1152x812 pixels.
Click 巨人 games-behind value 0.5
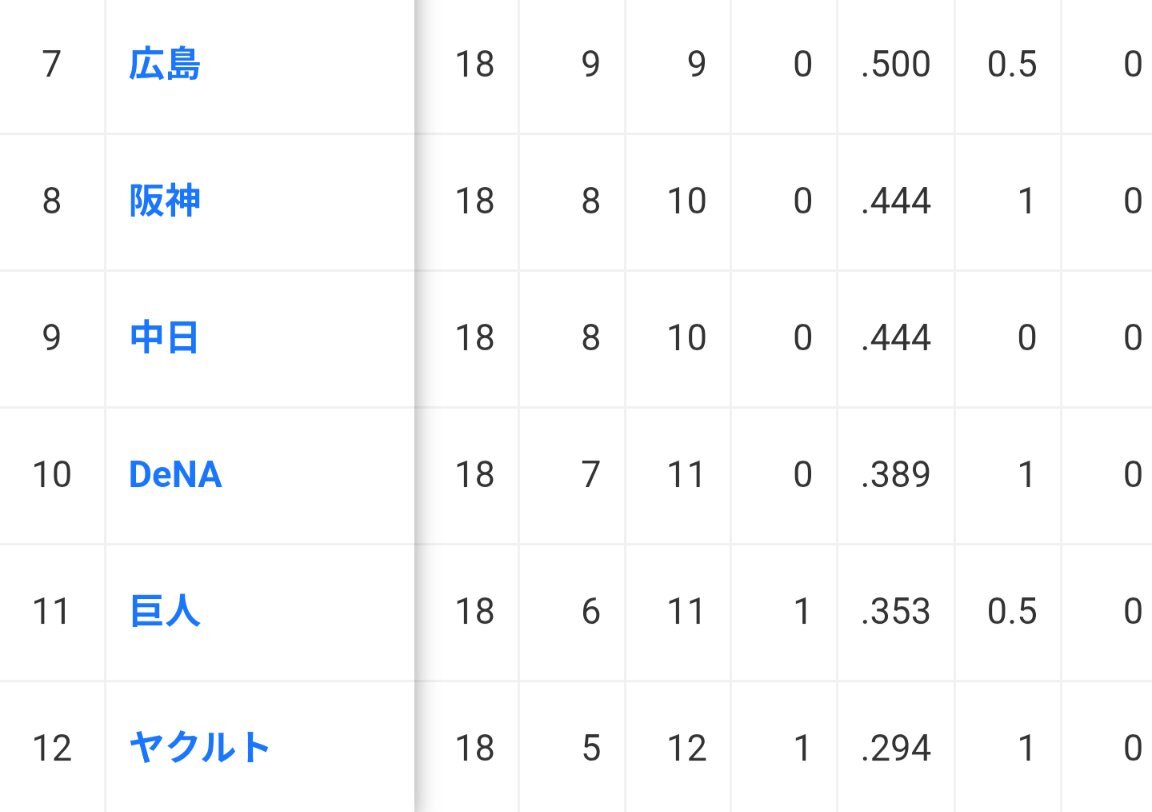pyautogui.click(x=1012, y=611)
